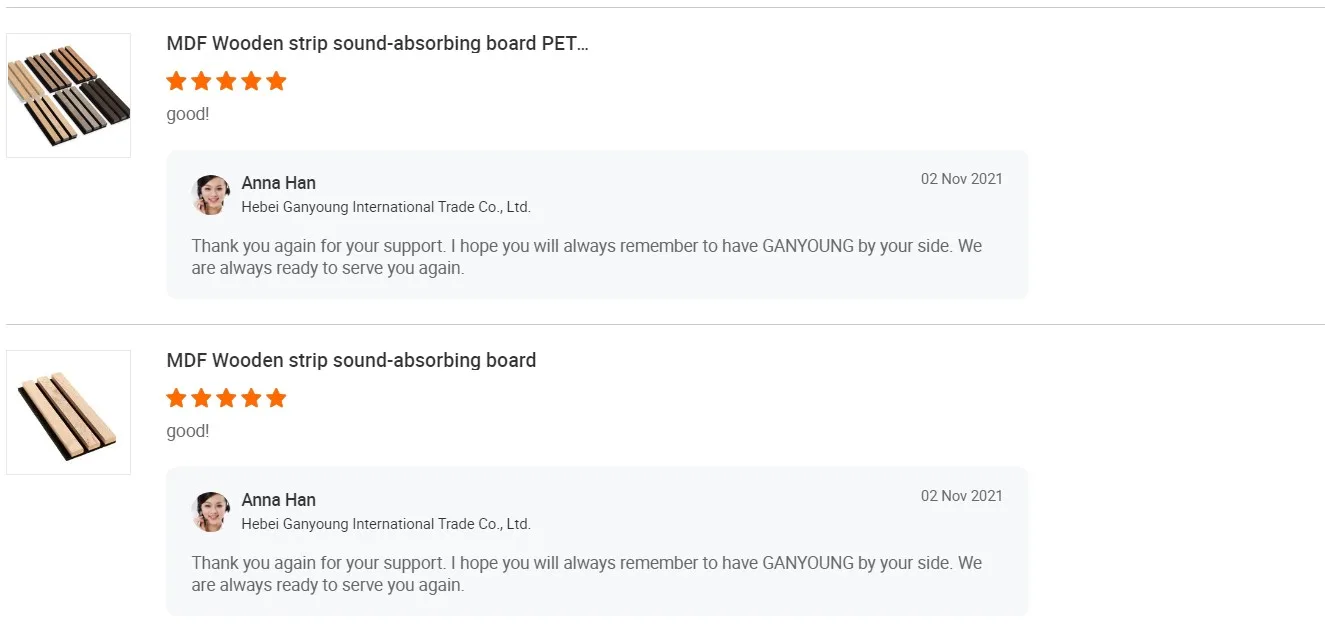
Task: Click the fifth star of the top review
Action: (x=276, y=81)
